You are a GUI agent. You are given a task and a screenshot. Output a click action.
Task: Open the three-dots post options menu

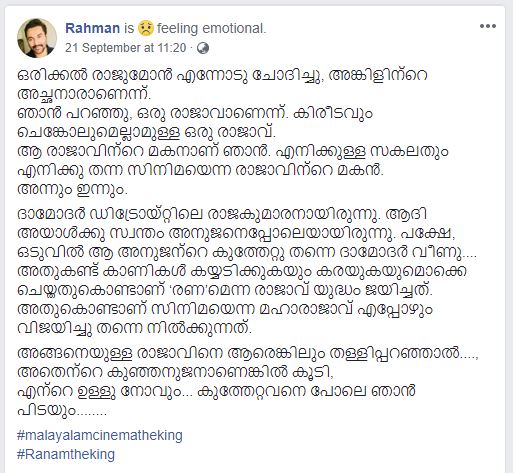tap(488, 26)
